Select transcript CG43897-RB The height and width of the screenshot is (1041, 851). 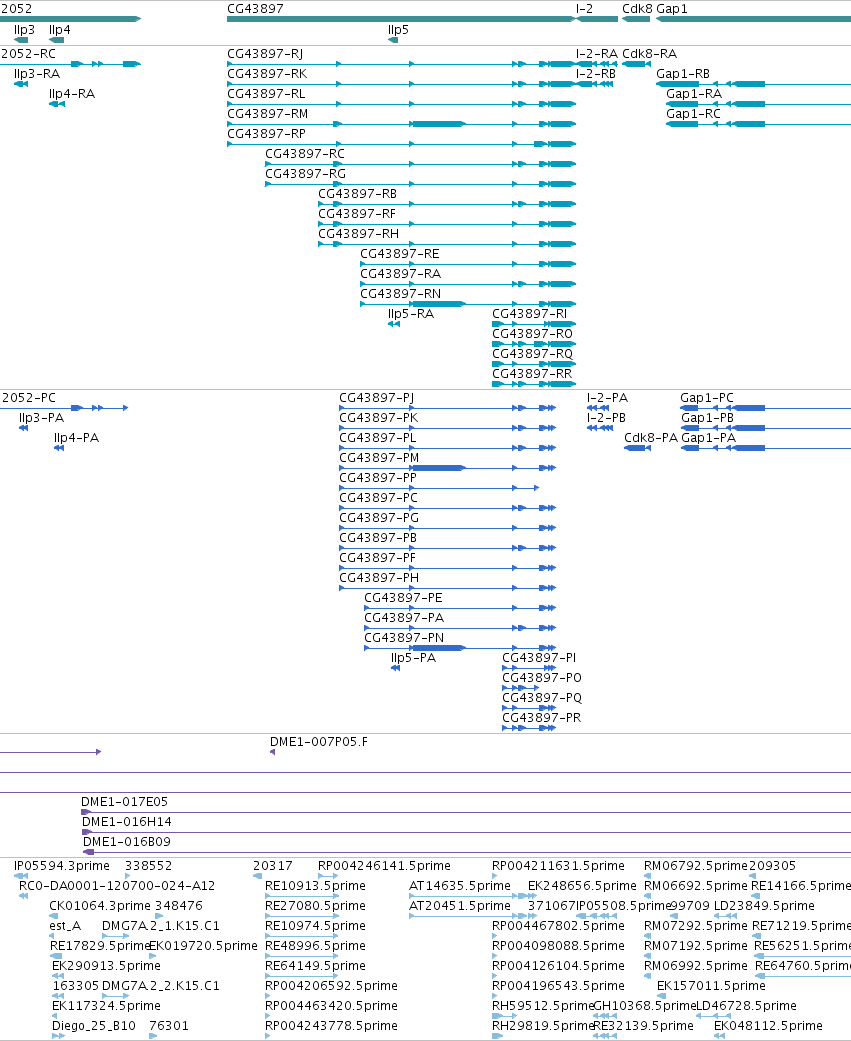[x=447, y=204]
